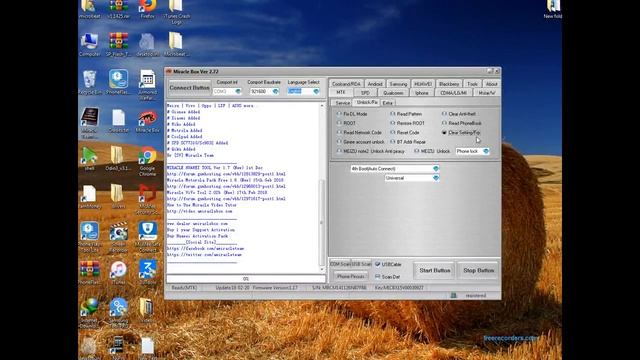Open the Language Select dropdown

click(316, 91)
